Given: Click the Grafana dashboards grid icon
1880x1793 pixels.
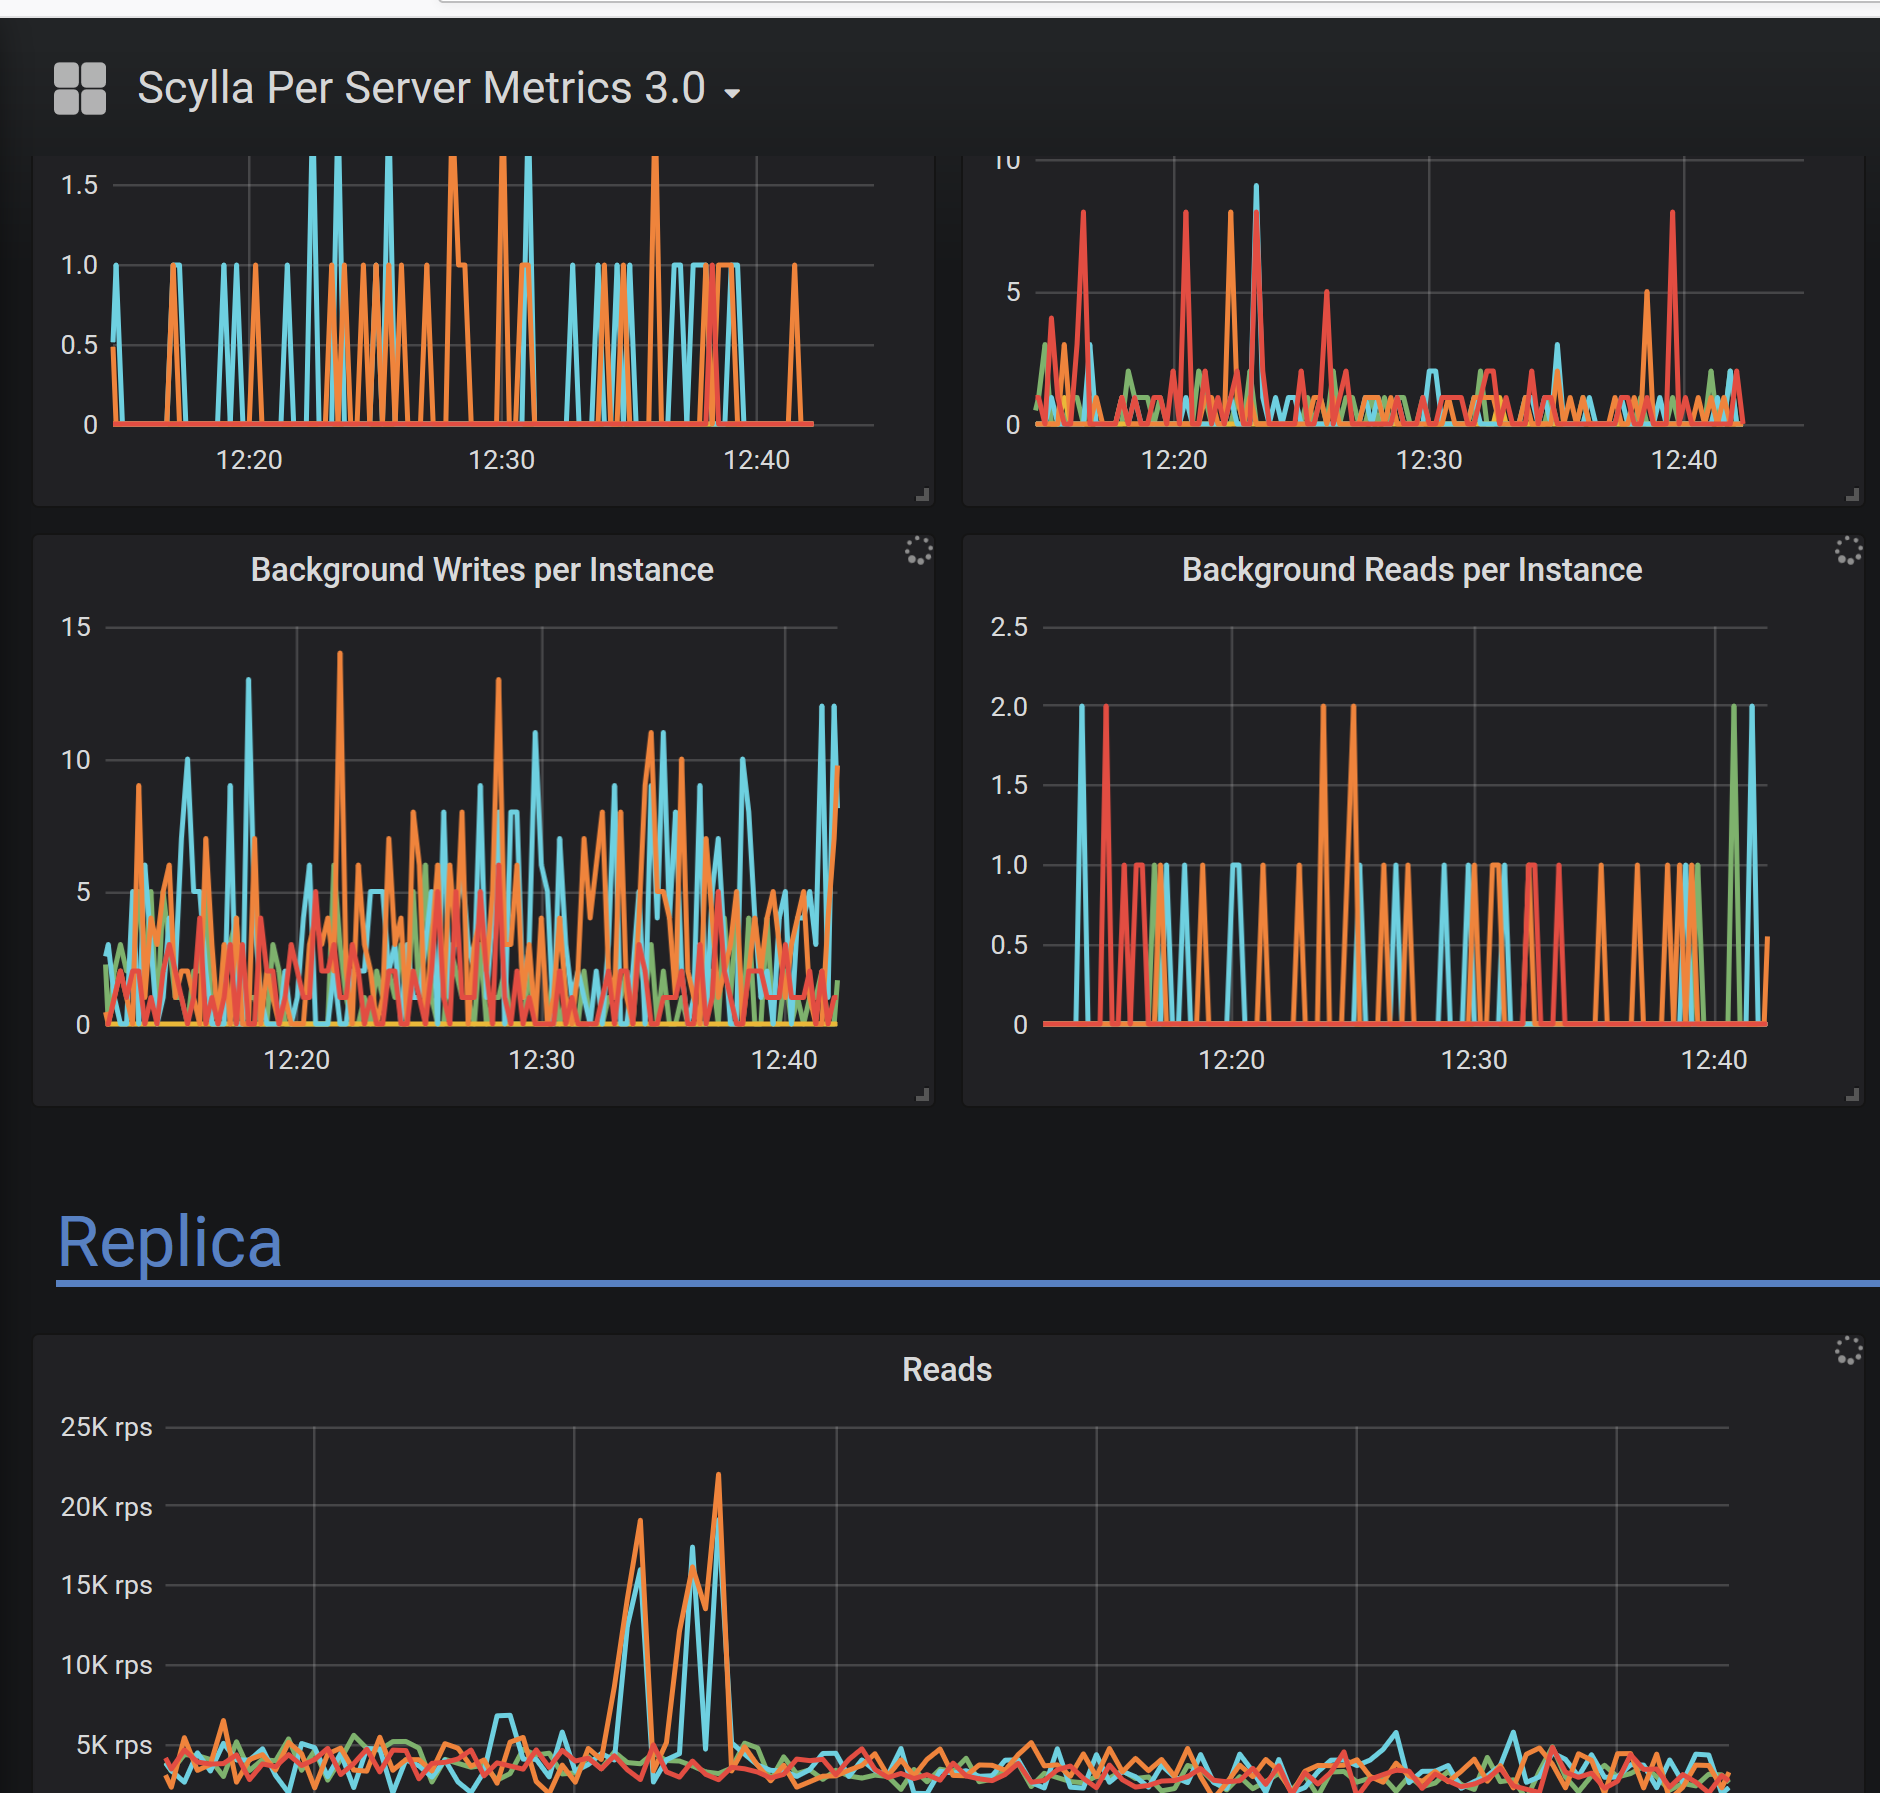Looking at the screenshot, I should point(80,90).
